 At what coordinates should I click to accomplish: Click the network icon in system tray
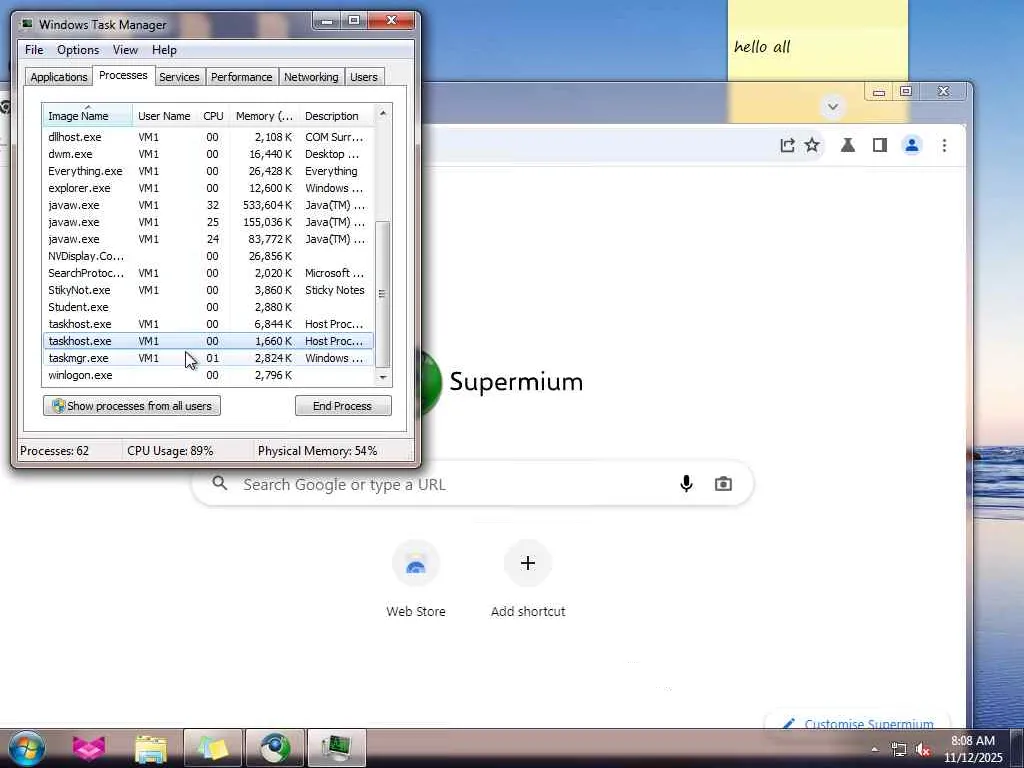pos(899,750)
